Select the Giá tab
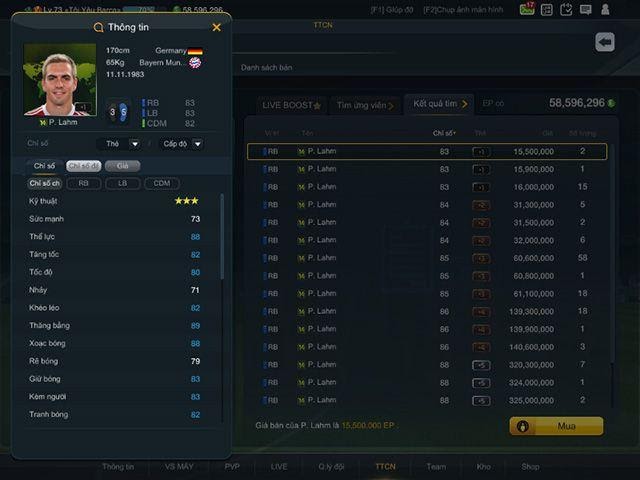The image size is (640, 480). (x=122, y=166)
